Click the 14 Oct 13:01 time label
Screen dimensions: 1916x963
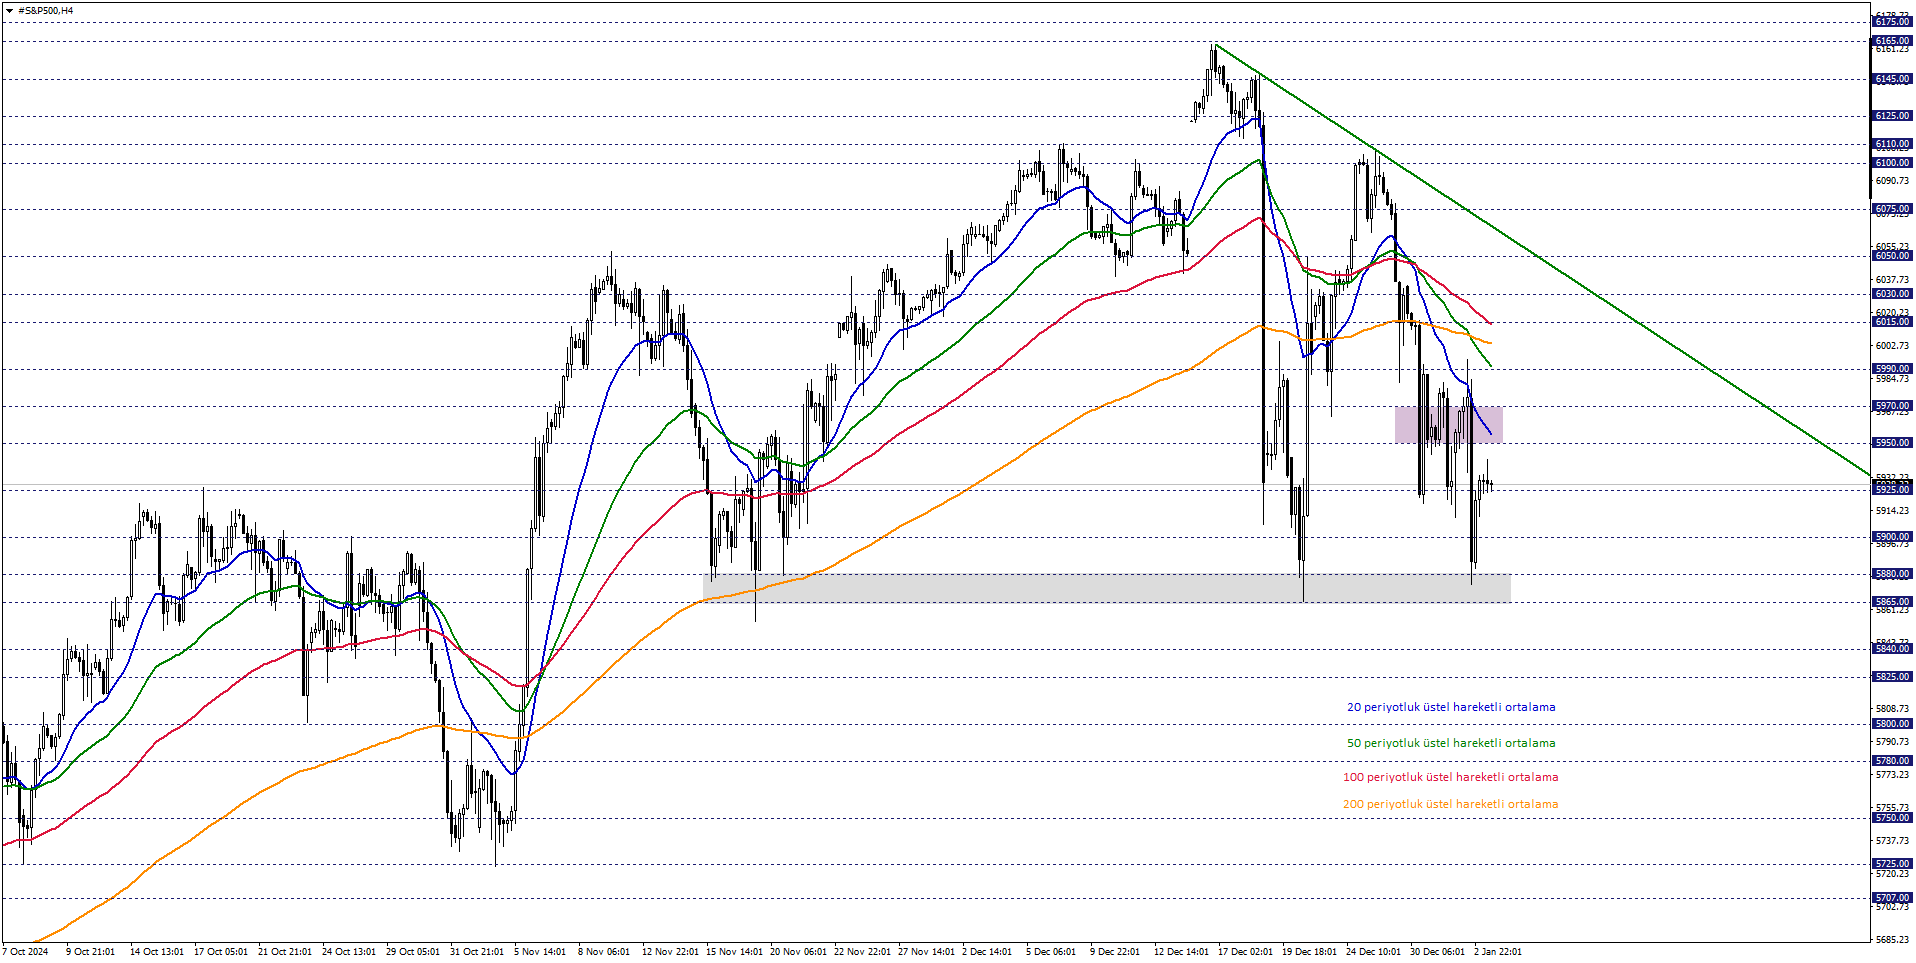156,951
